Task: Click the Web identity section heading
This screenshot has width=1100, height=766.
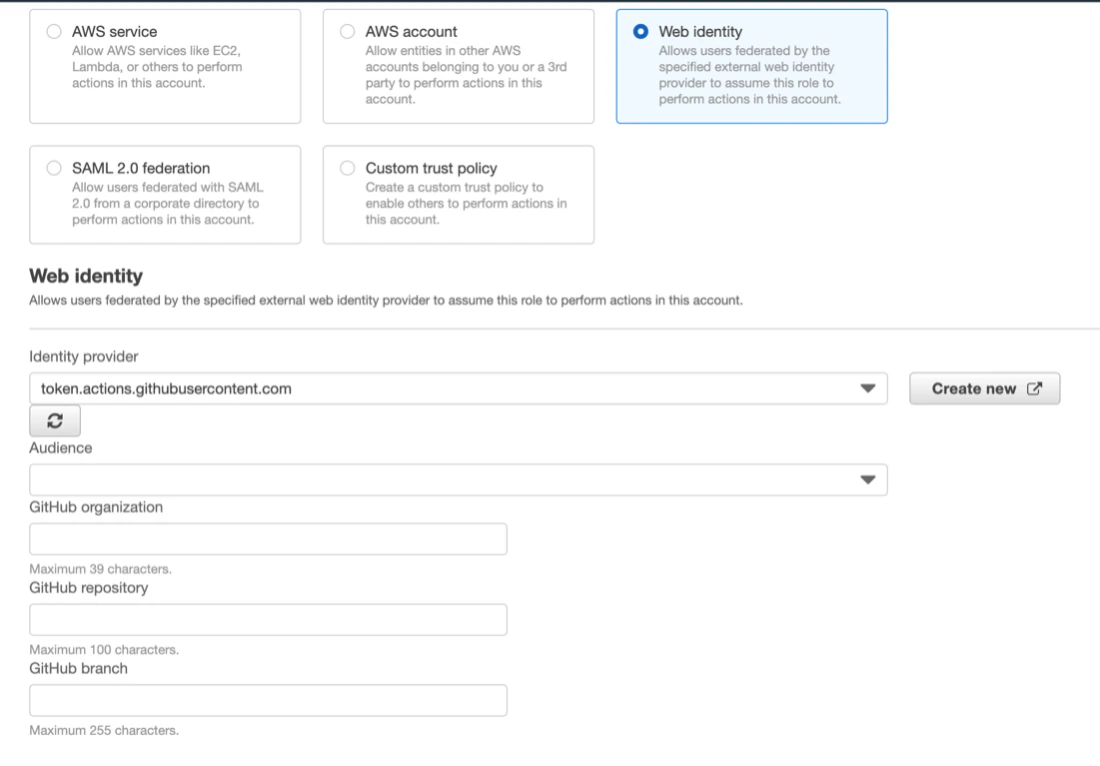Action: (86, 276)
